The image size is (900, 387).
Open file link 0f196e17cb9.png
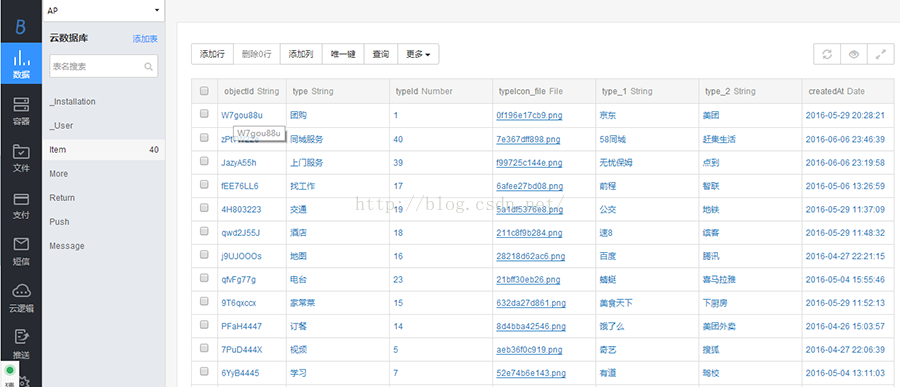point(529,115)
